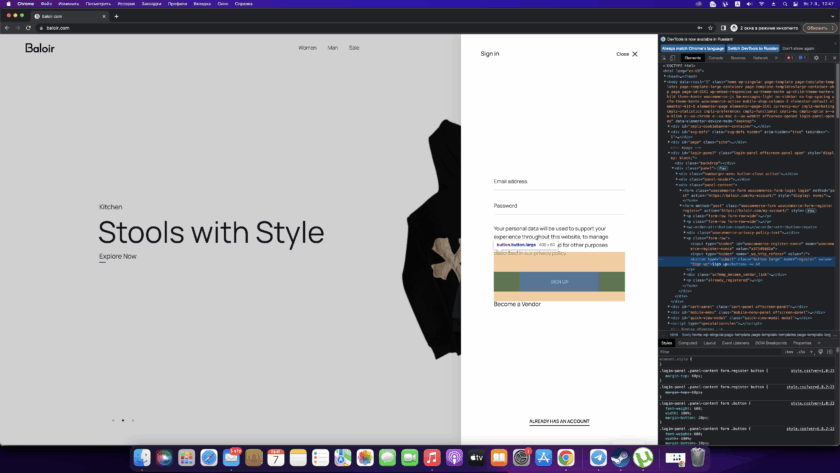The width and height of the screenshot is (840, 473).
Task: Open the Event Listeners tab
Action: point(736,343)
